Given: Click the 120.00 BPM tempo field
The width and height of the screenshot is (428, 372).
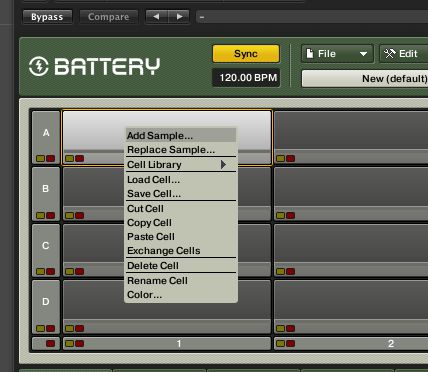Looking at the screenshot, I should click(x=246, y=78).
